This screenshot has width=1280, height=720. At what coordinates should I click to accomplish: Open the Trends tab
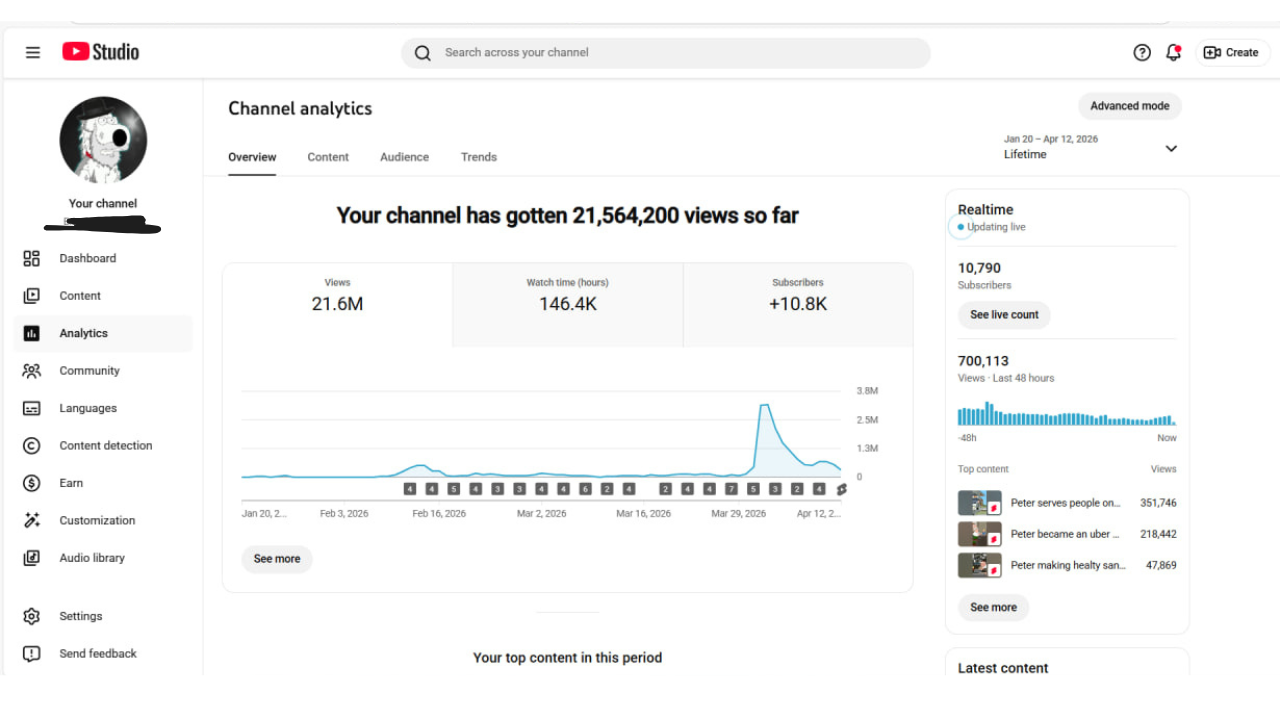click(x=478, y=157)
